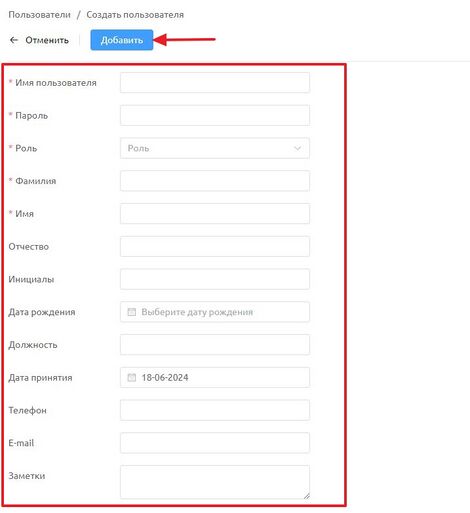
Task: Focus the Имя пользователя input field
Action: 215,83
